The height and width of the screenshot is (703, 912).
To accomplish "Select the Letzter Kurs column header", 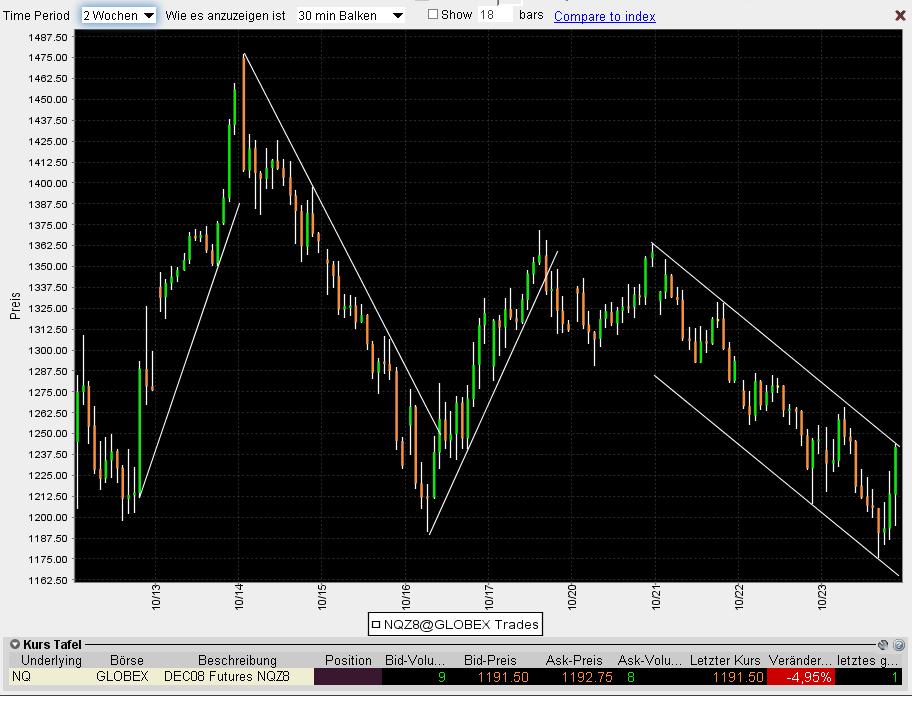I will 725,661.
